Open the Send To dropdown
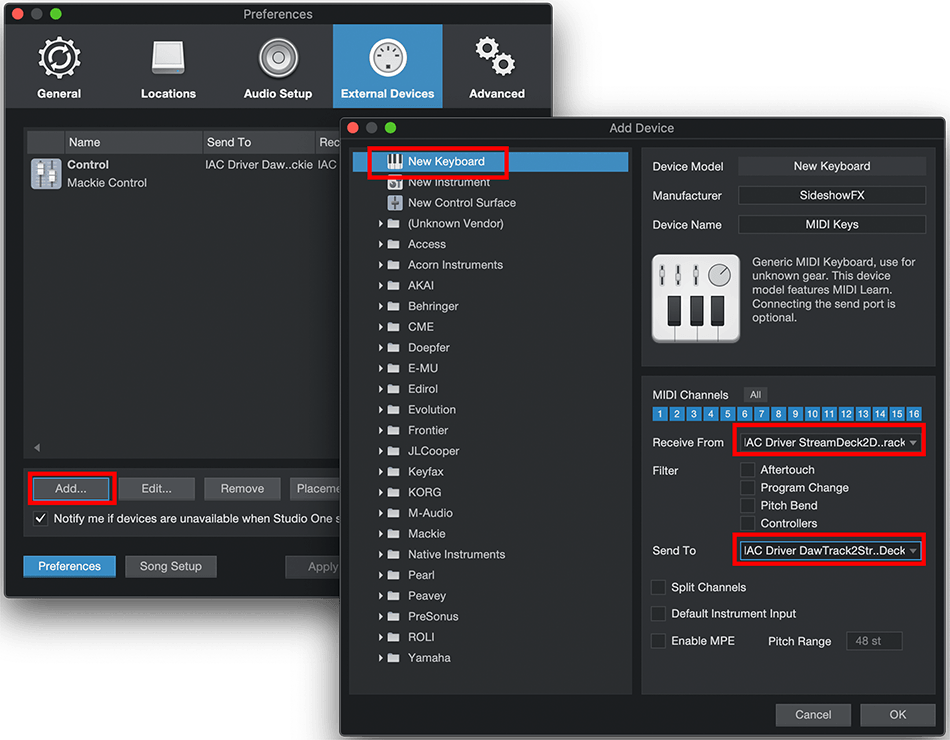Viewport: 950px width, 740px height. pyautogui.click(x=829, y=549)
